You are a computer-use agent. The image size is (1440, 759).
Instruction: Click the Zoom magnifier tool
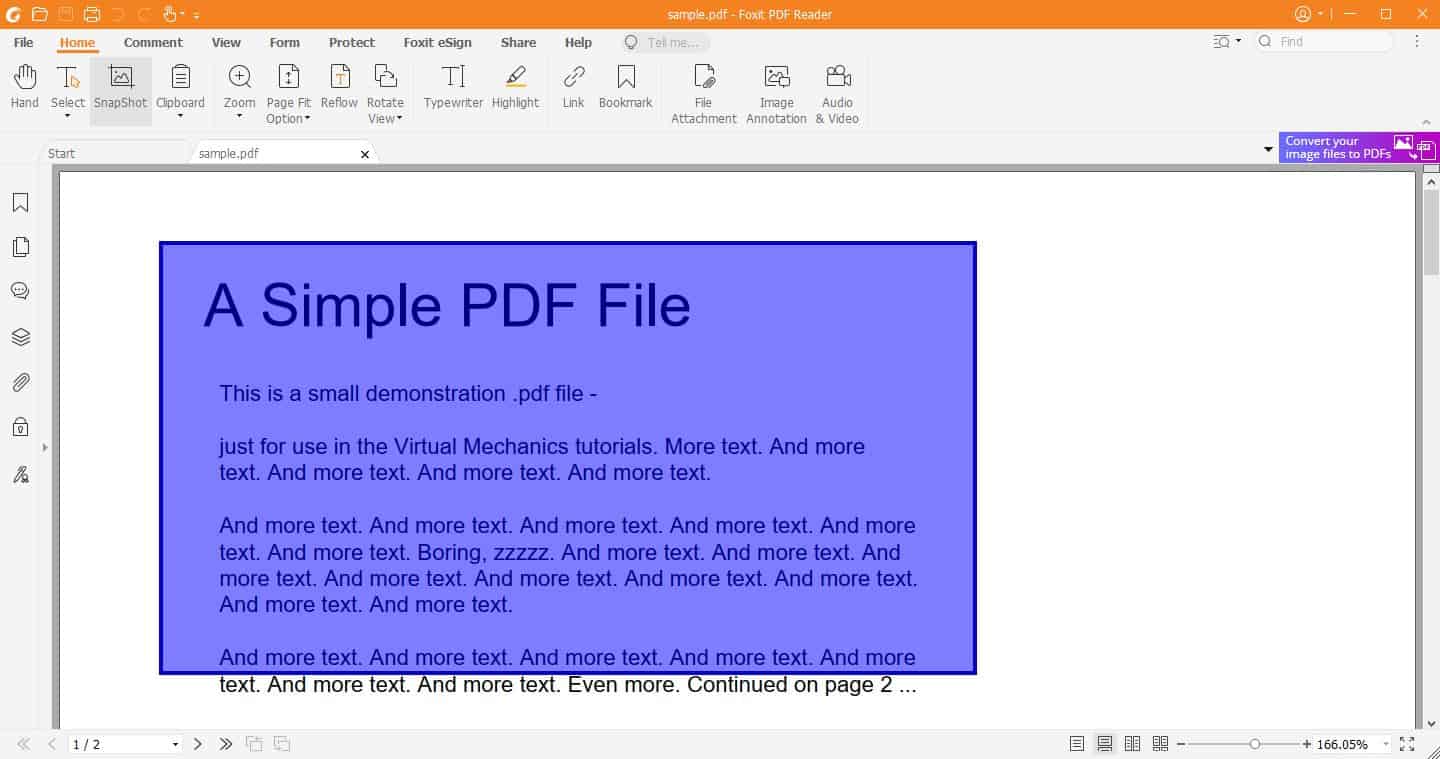pyautogui.click(x=240, y=85)
